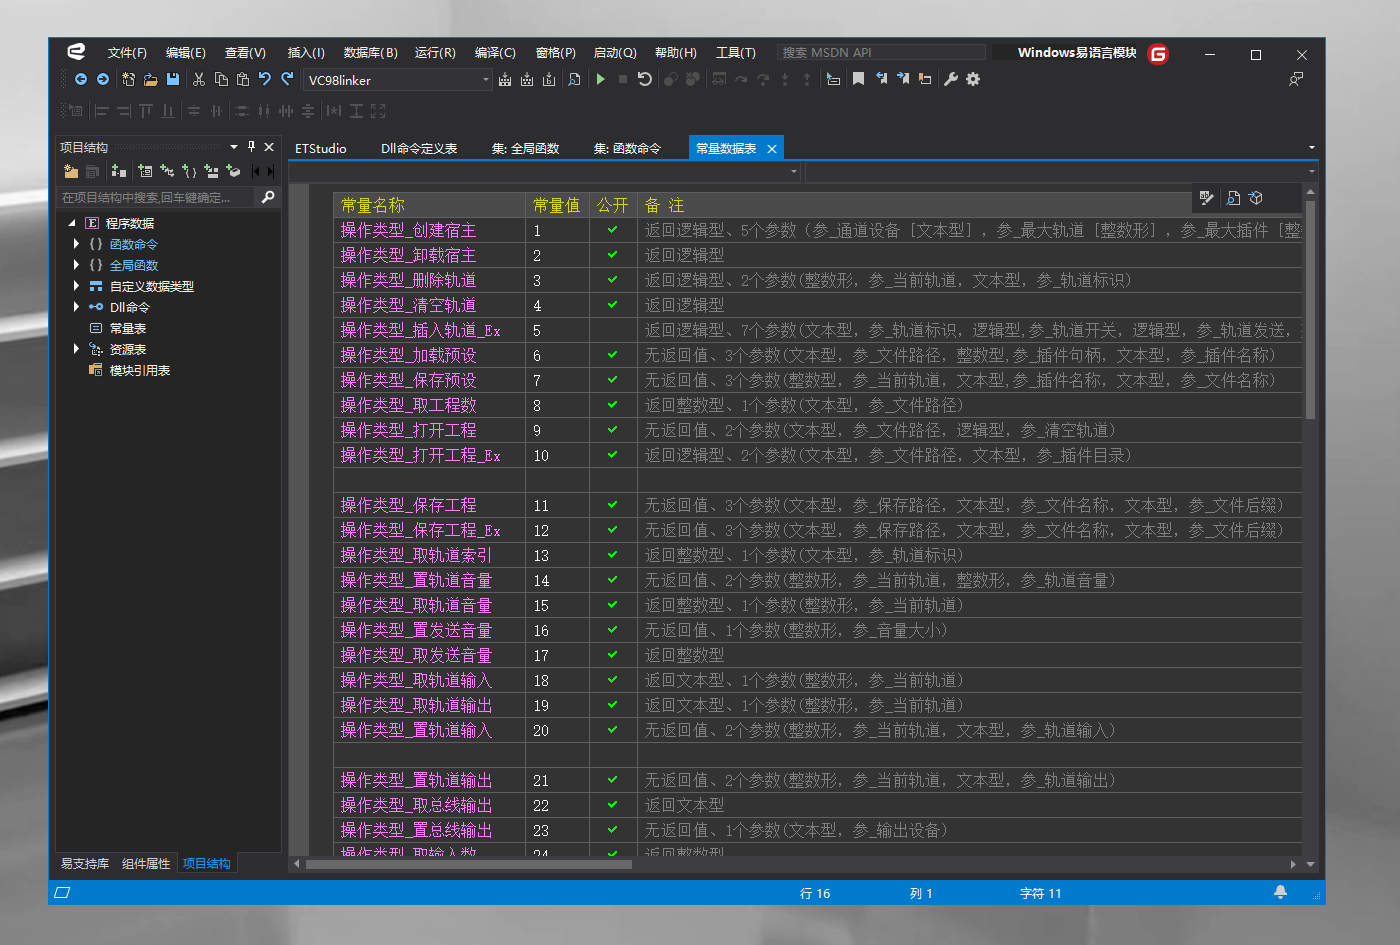
Task: Create a new project with toolbar icon
Action: pos(128,79)
